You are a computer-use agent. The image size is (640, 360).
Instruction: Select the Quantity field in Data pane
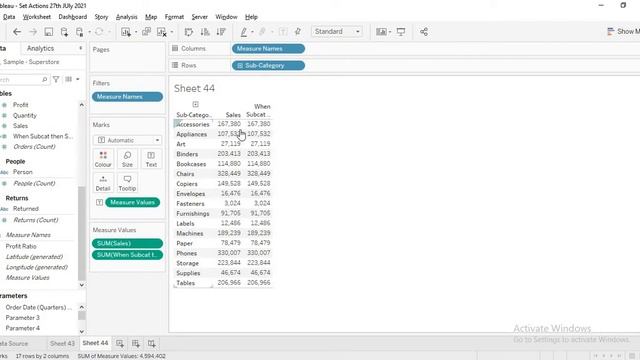click(24, 116)
